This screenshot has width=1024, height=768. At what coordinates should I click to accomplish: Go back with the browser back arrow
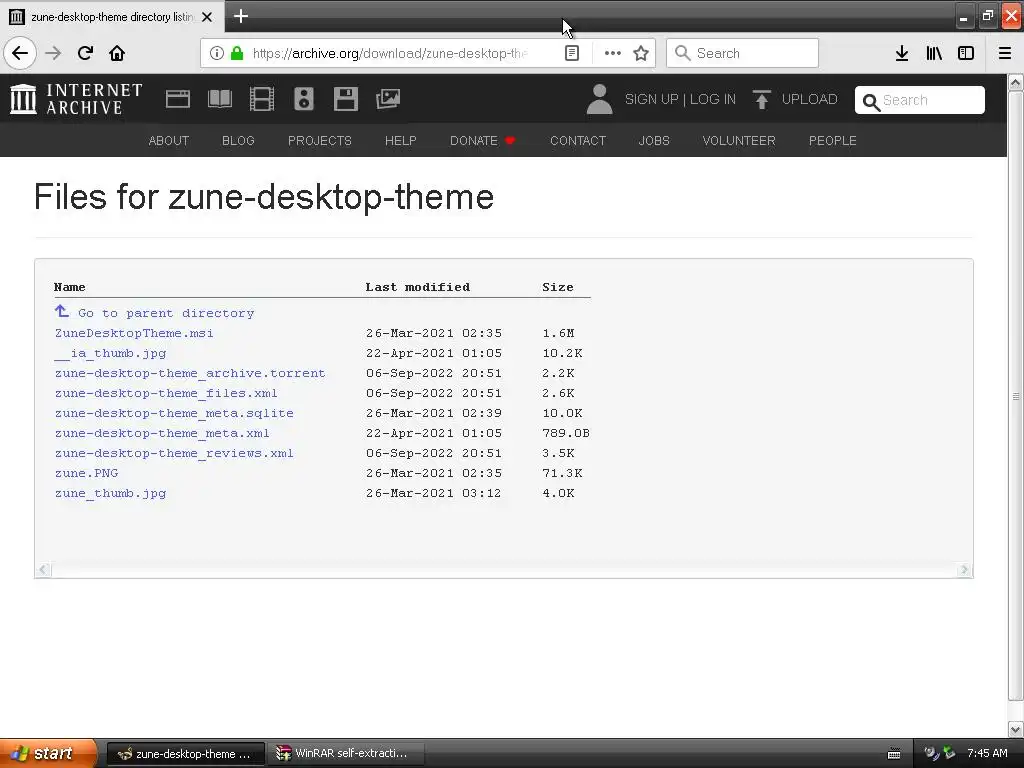click(x=20, y=53)
